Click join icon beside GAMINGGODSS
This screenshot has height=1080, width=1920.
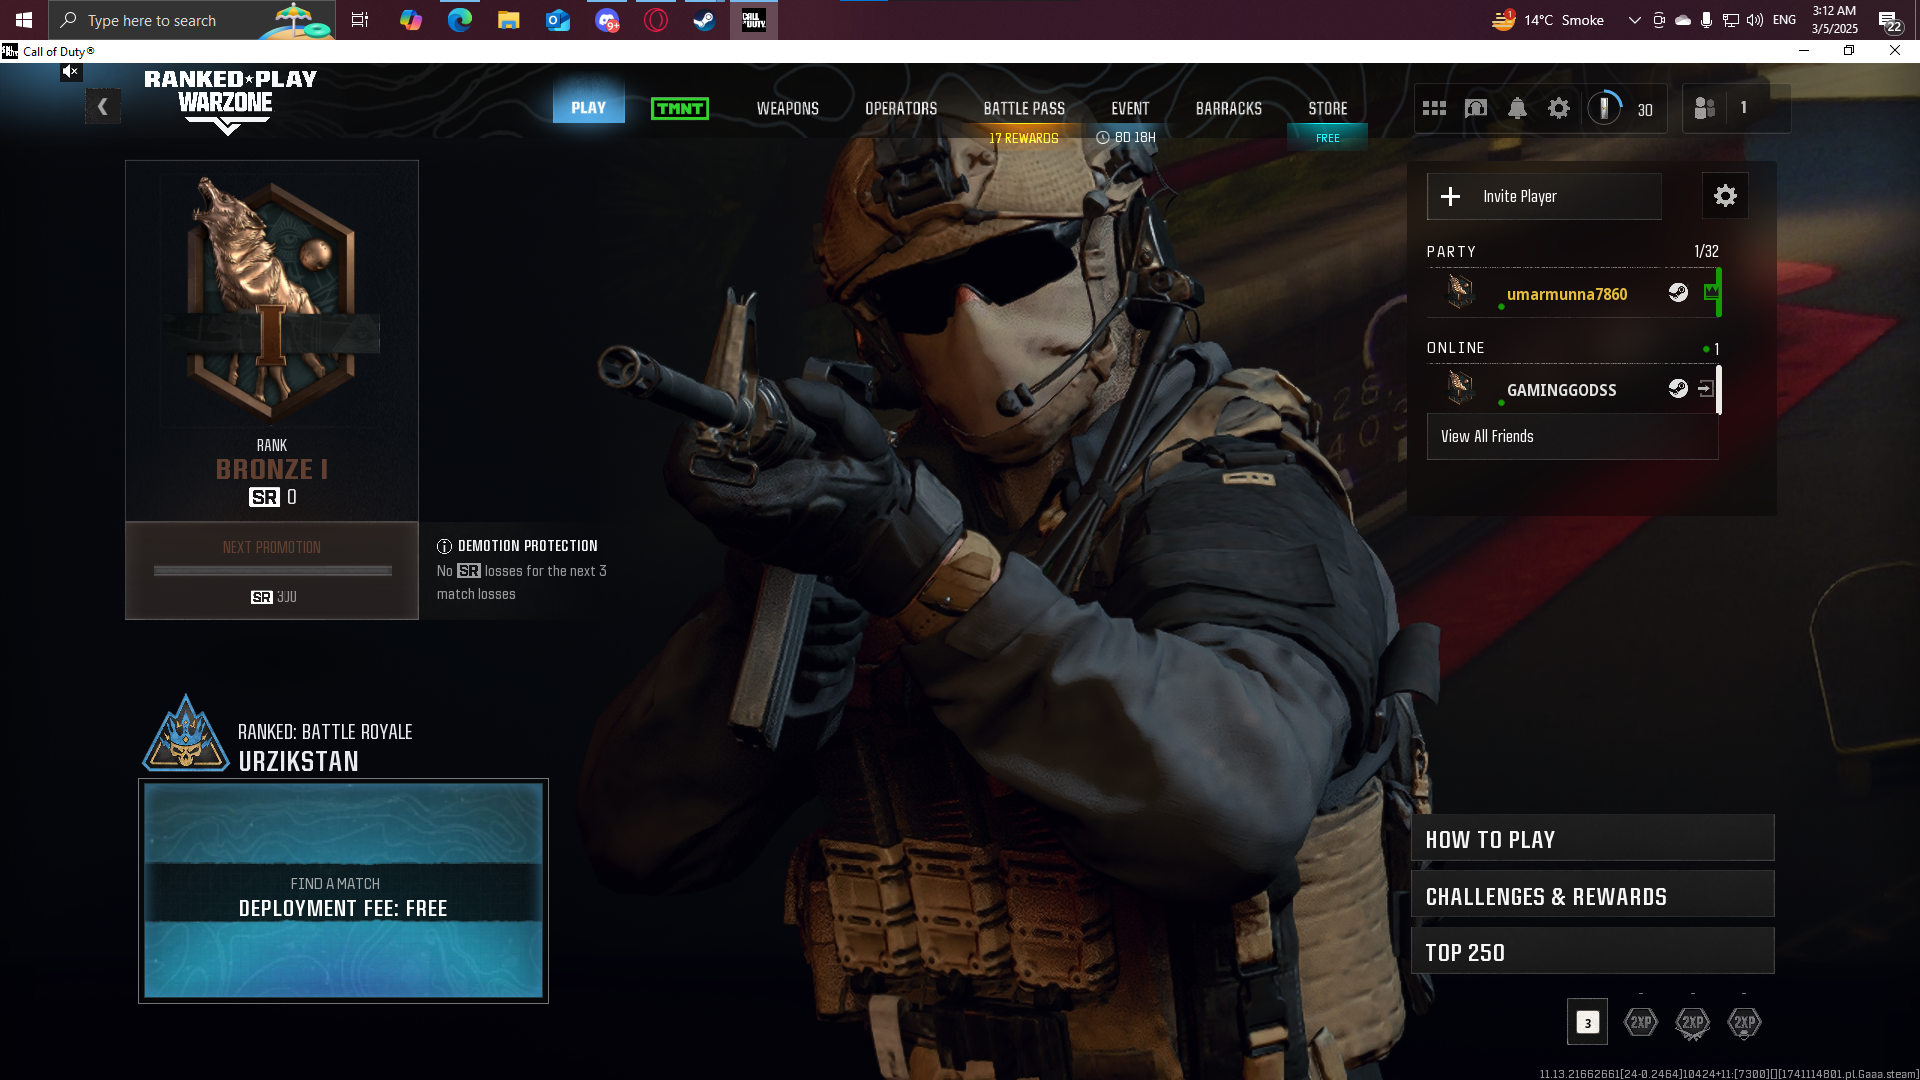(1706, 388)
